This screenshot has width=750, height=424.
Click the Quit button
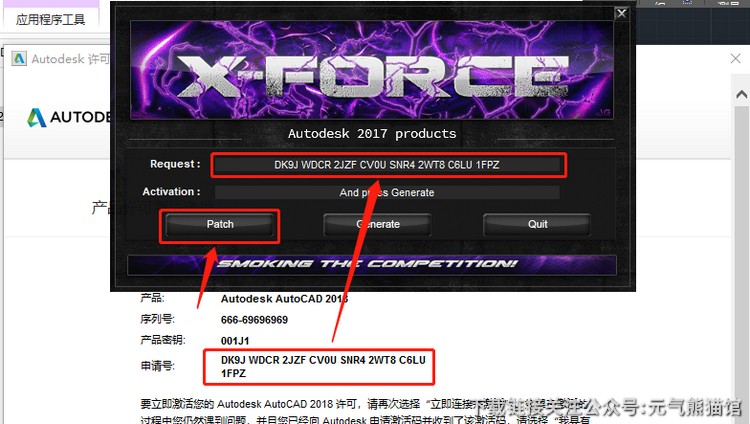(x=537, y=224)
